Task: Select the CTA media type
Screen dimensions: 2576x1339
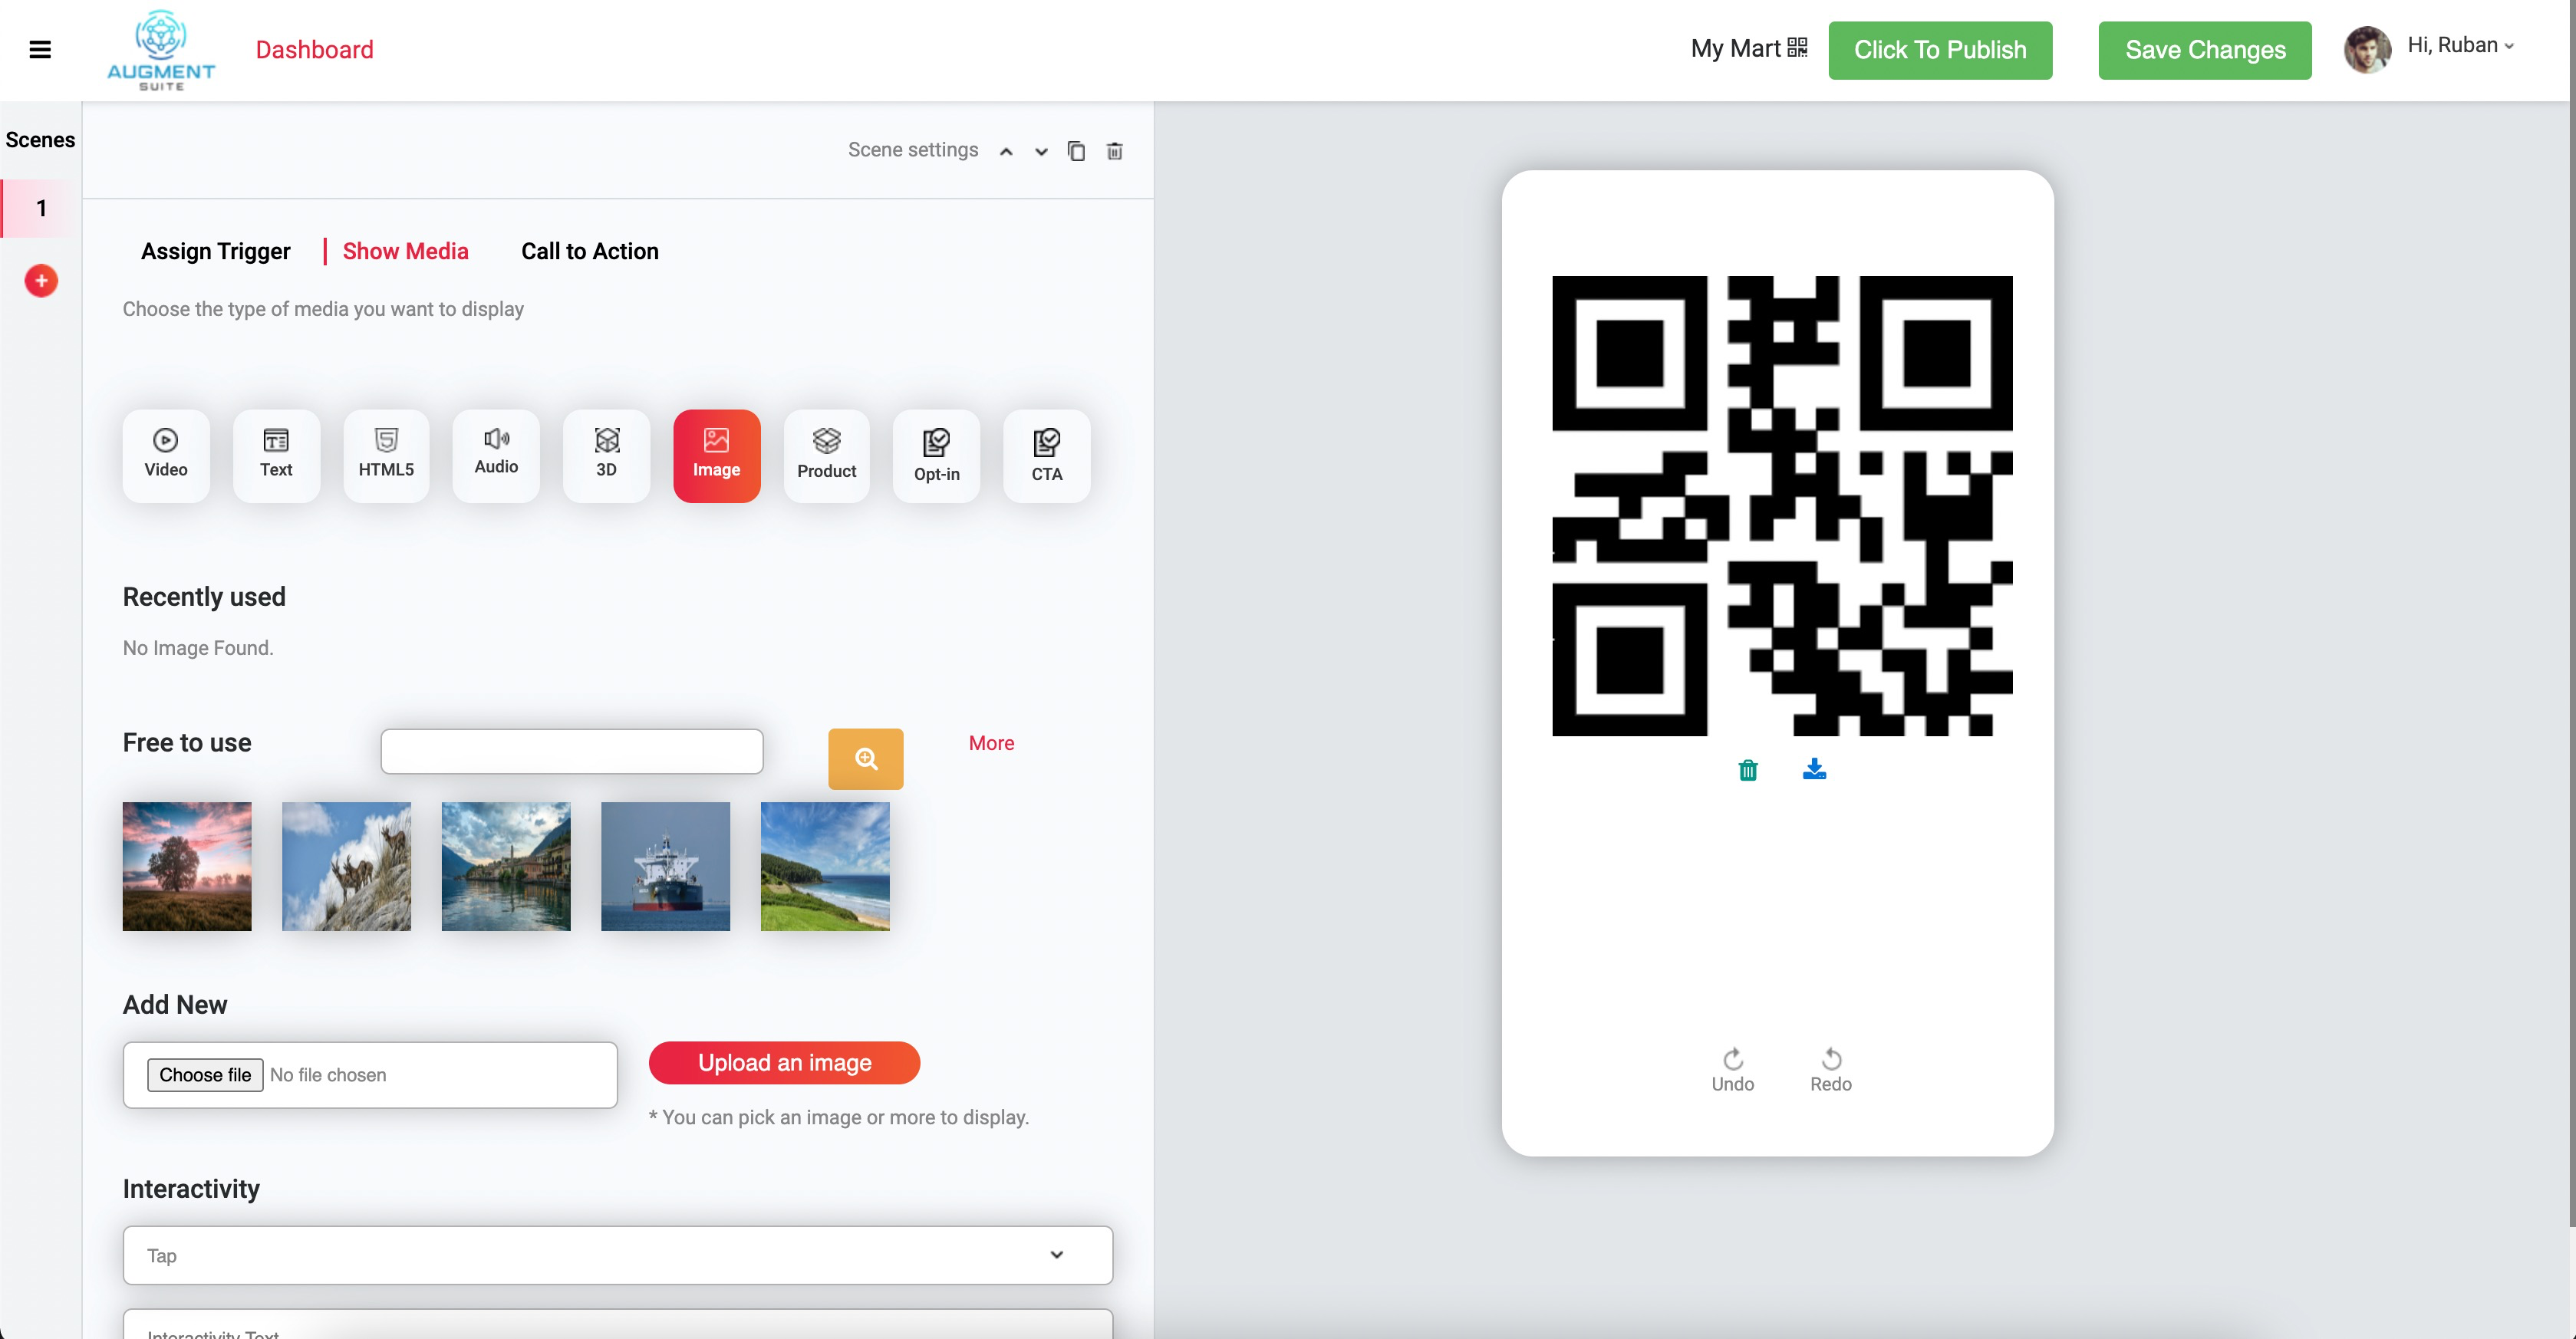Action: pyautogui.click(x=1046, y=455)
